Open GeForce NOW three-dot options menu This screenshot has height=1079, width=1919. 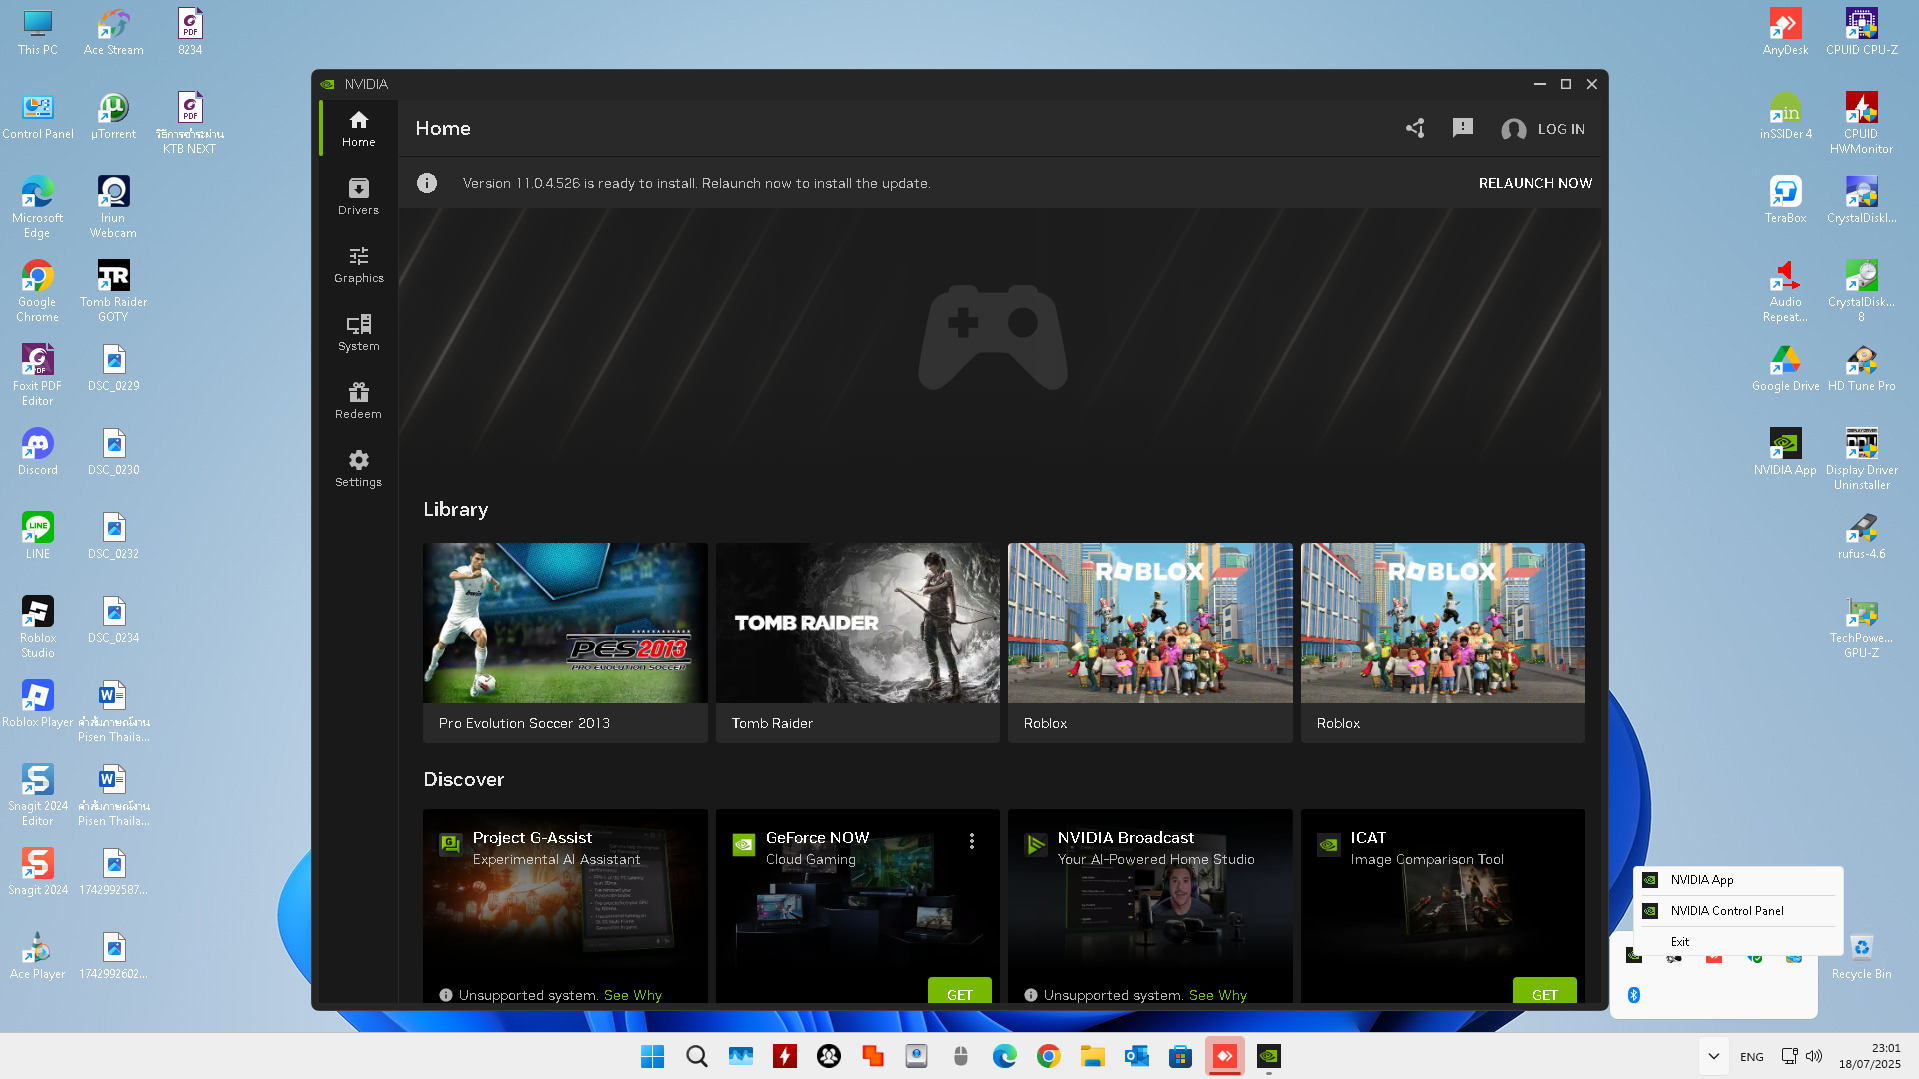tap(971, 841)
